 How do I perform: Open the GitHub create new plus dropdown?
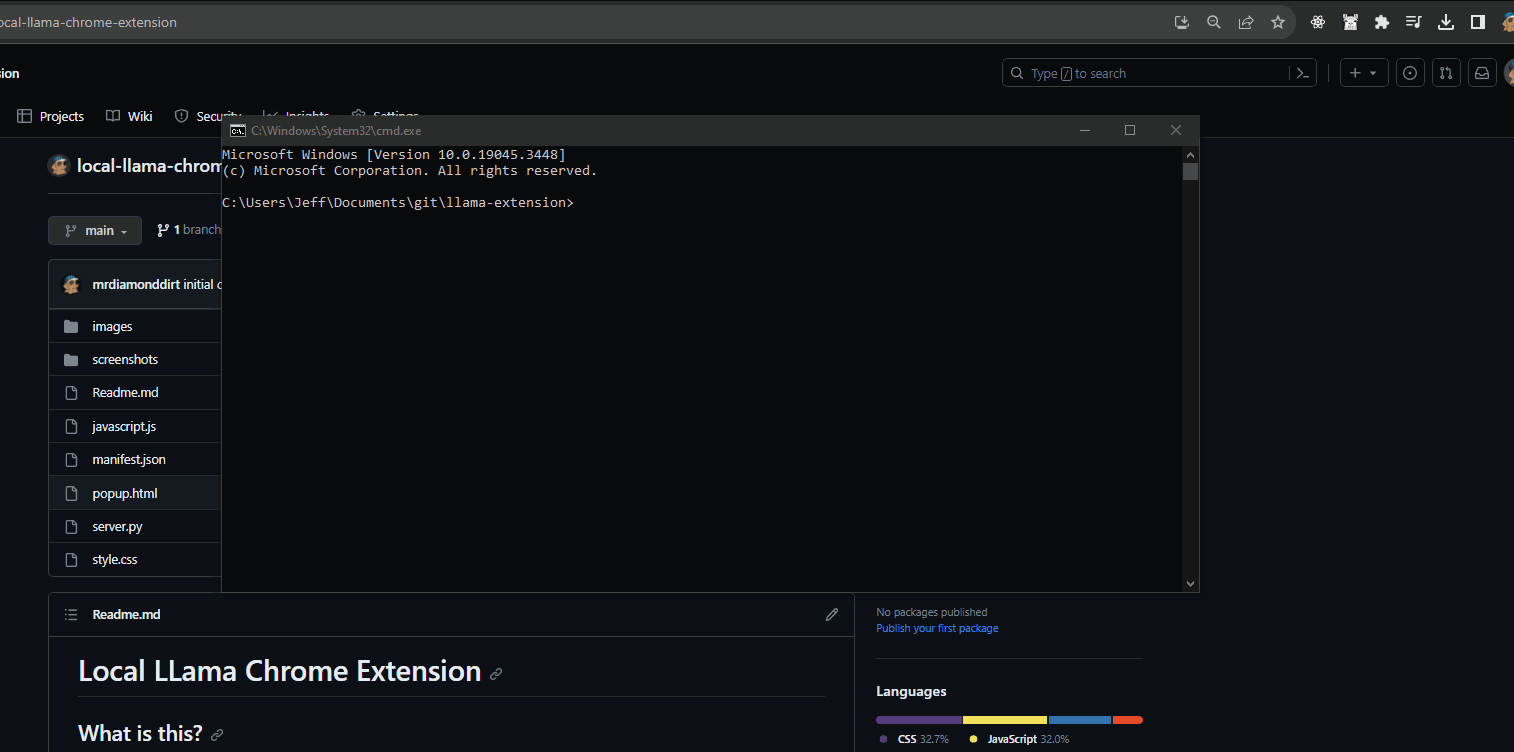coord(1364,73)
